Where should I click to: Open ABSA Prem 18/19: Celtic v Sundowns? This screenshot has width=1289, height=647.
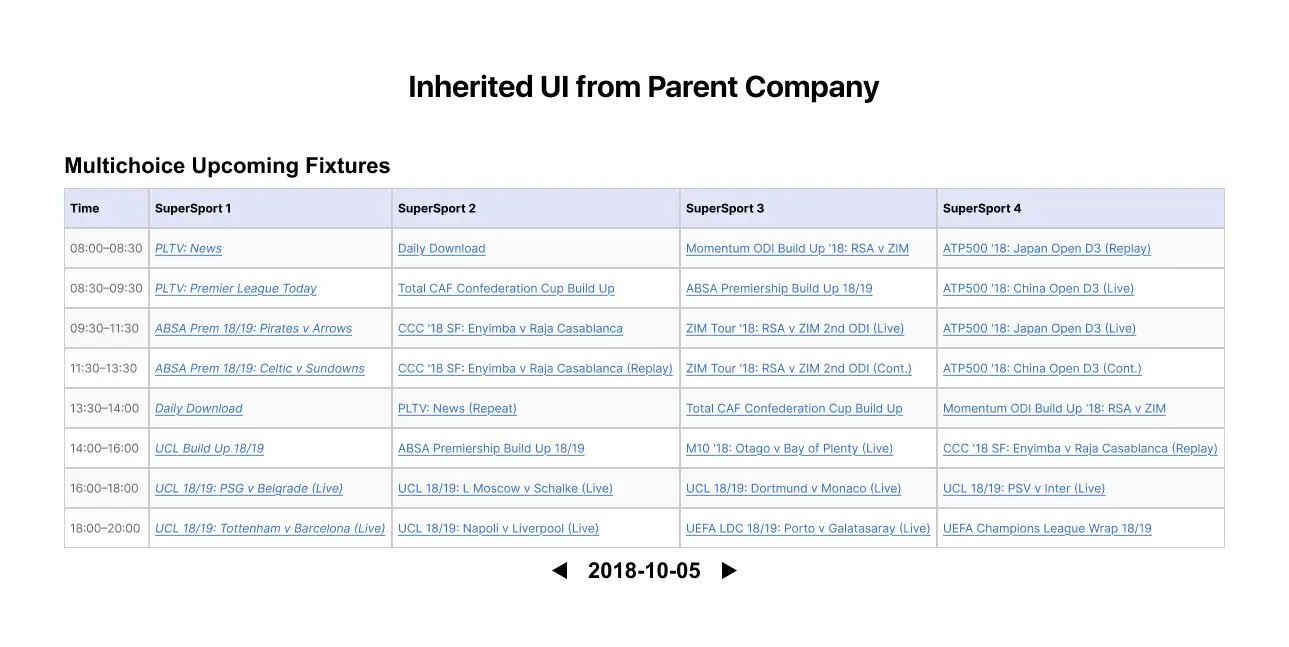coord(259,368)
